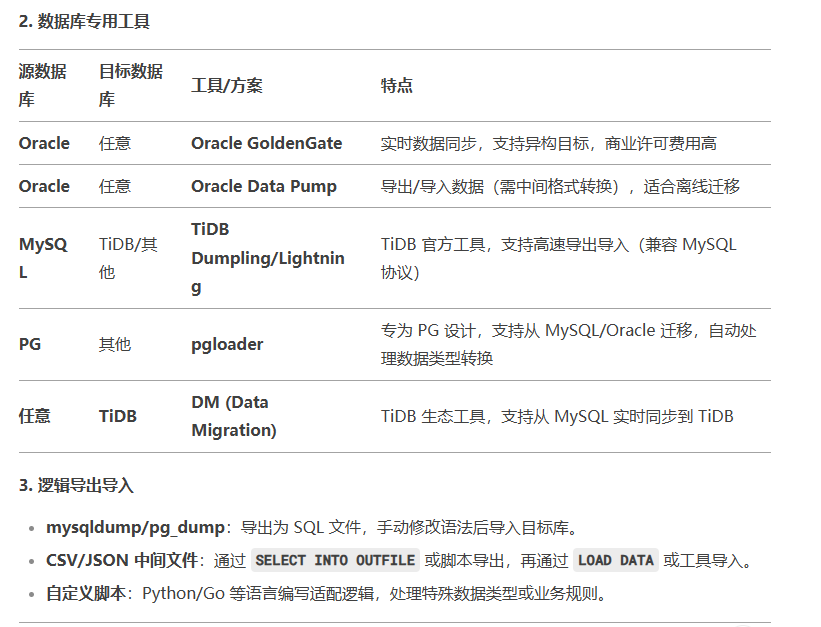Click the "Oracle GoldenGate" tool cell
This screenshot has width=821, height=627.
[267, 143]
